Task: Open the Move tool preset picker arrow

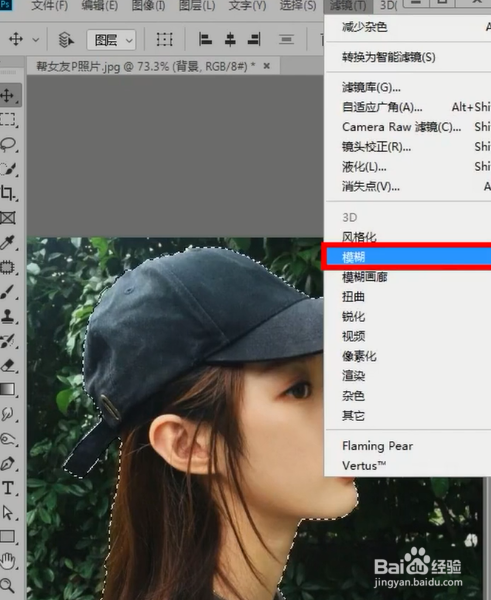Action: pos(36,39)
